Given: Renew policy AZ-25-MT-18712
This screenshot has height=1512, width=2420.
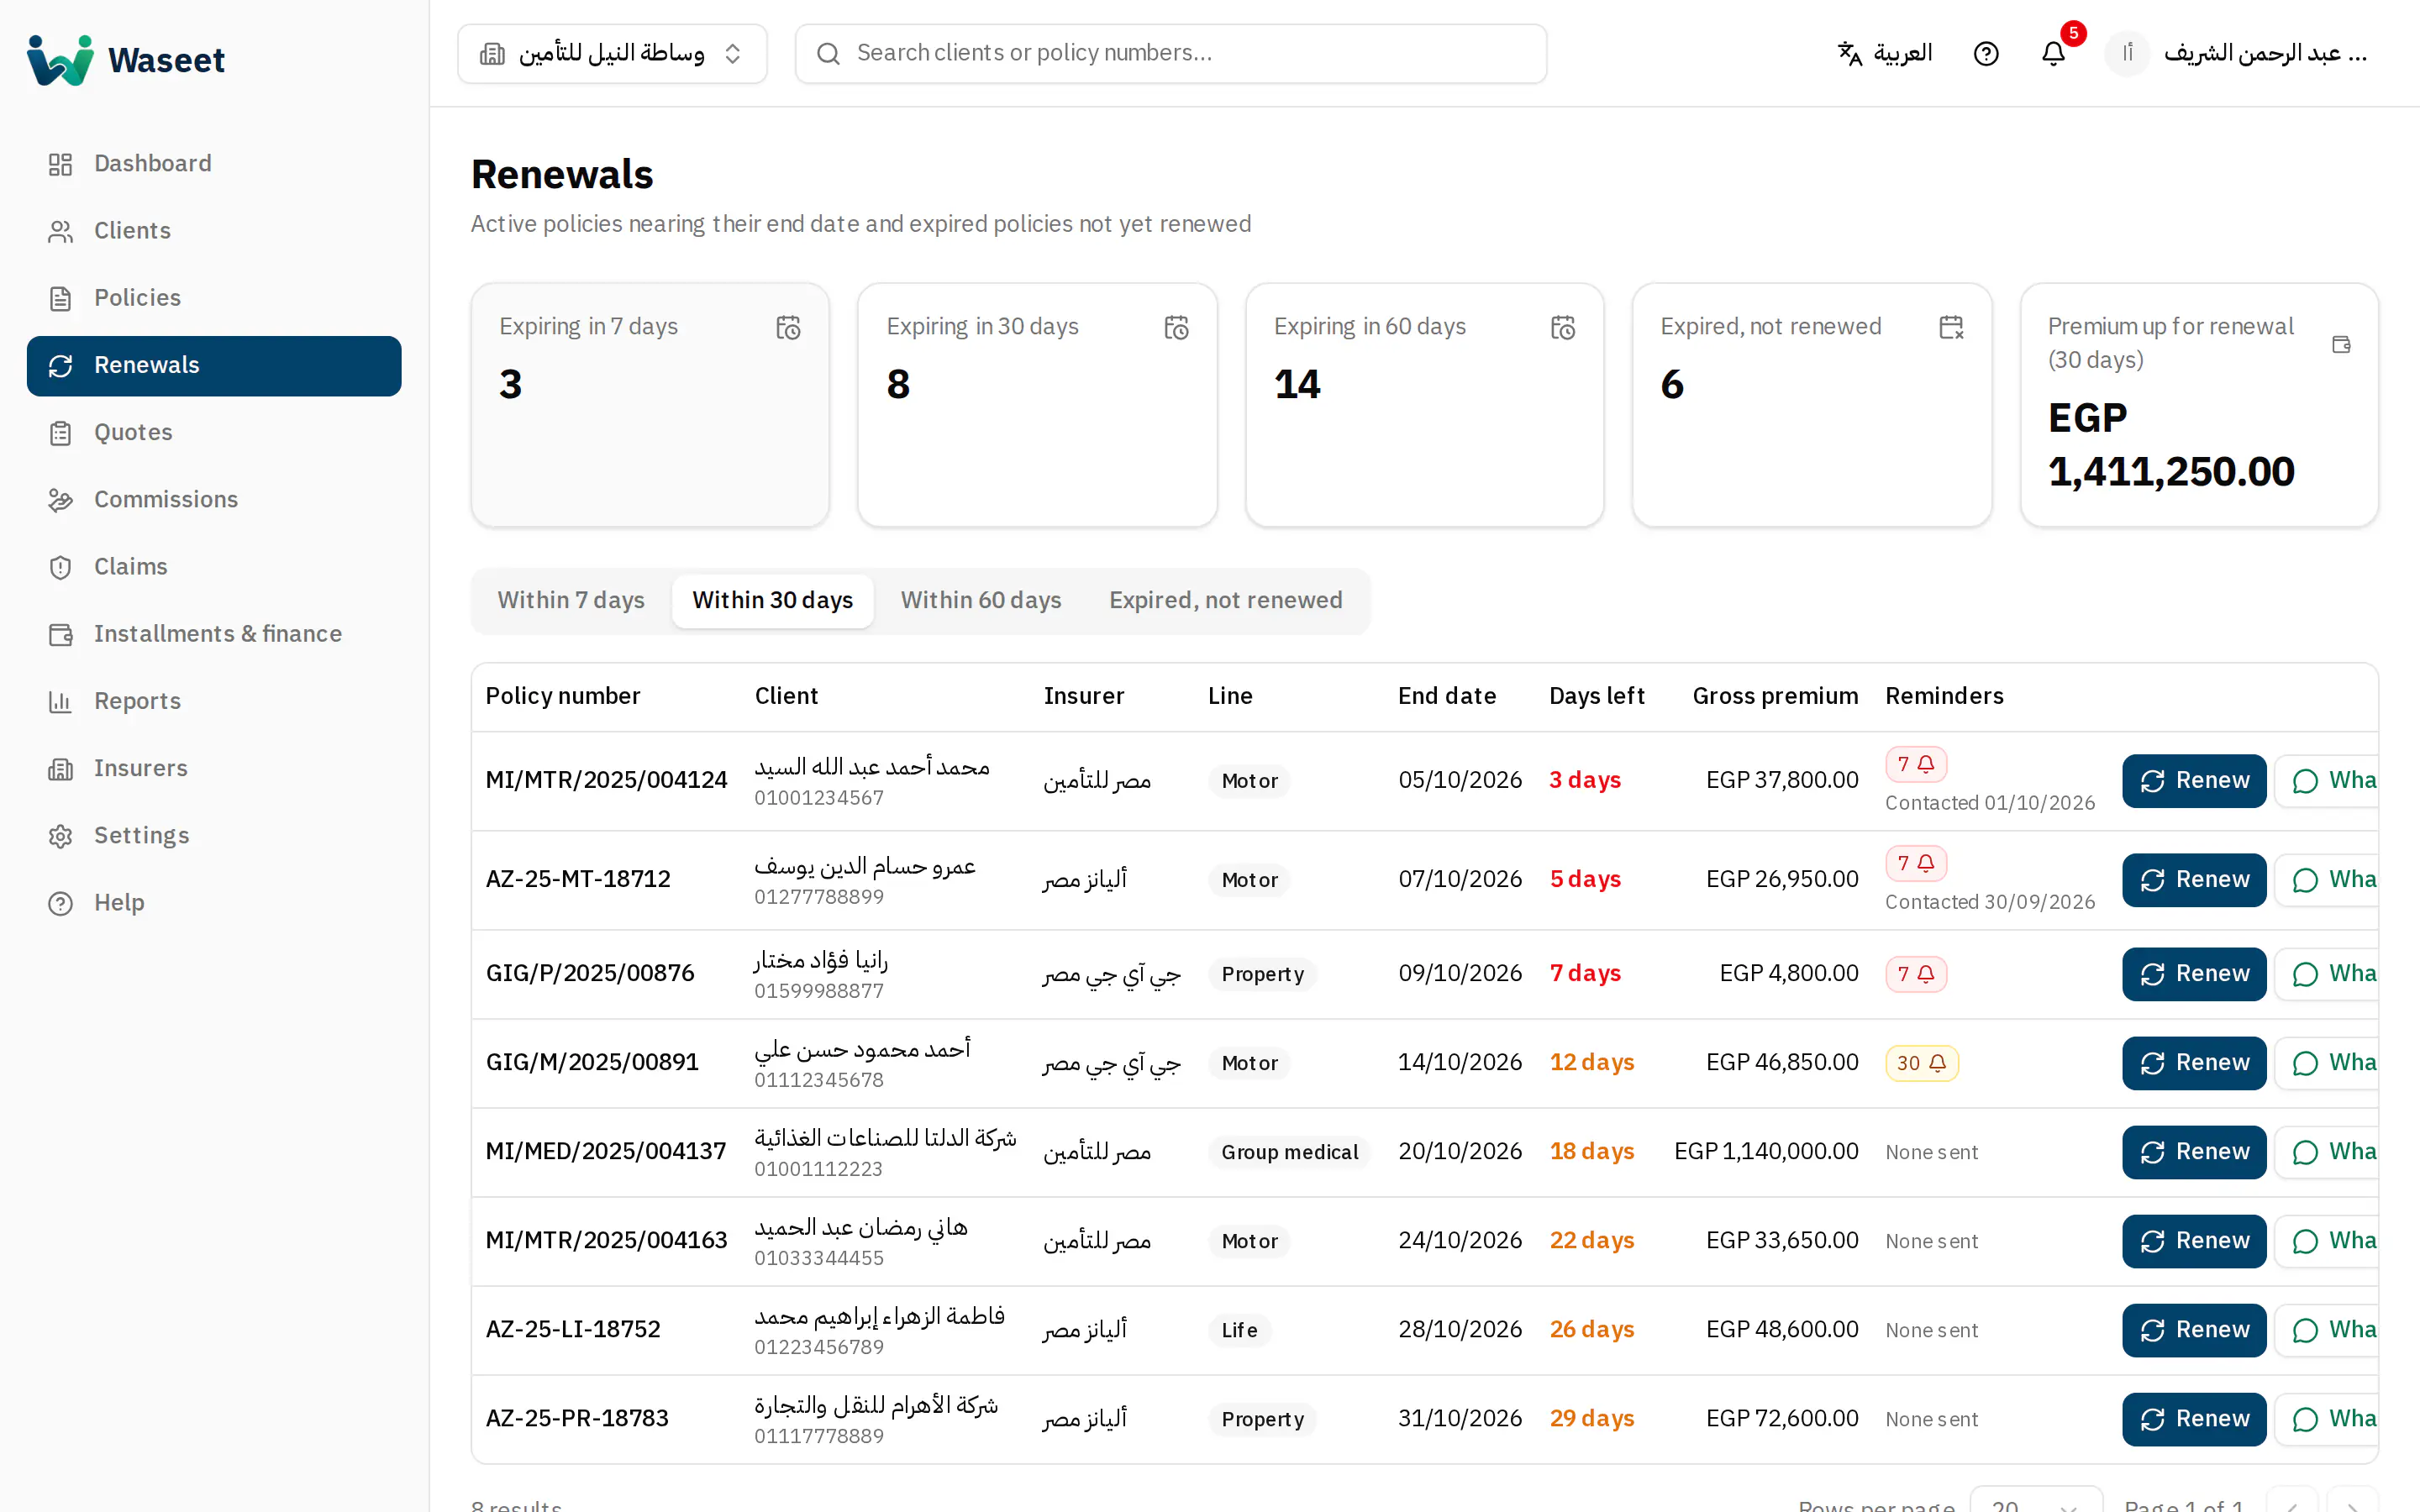Looking at the screenshot, I should click(2194, 880).
